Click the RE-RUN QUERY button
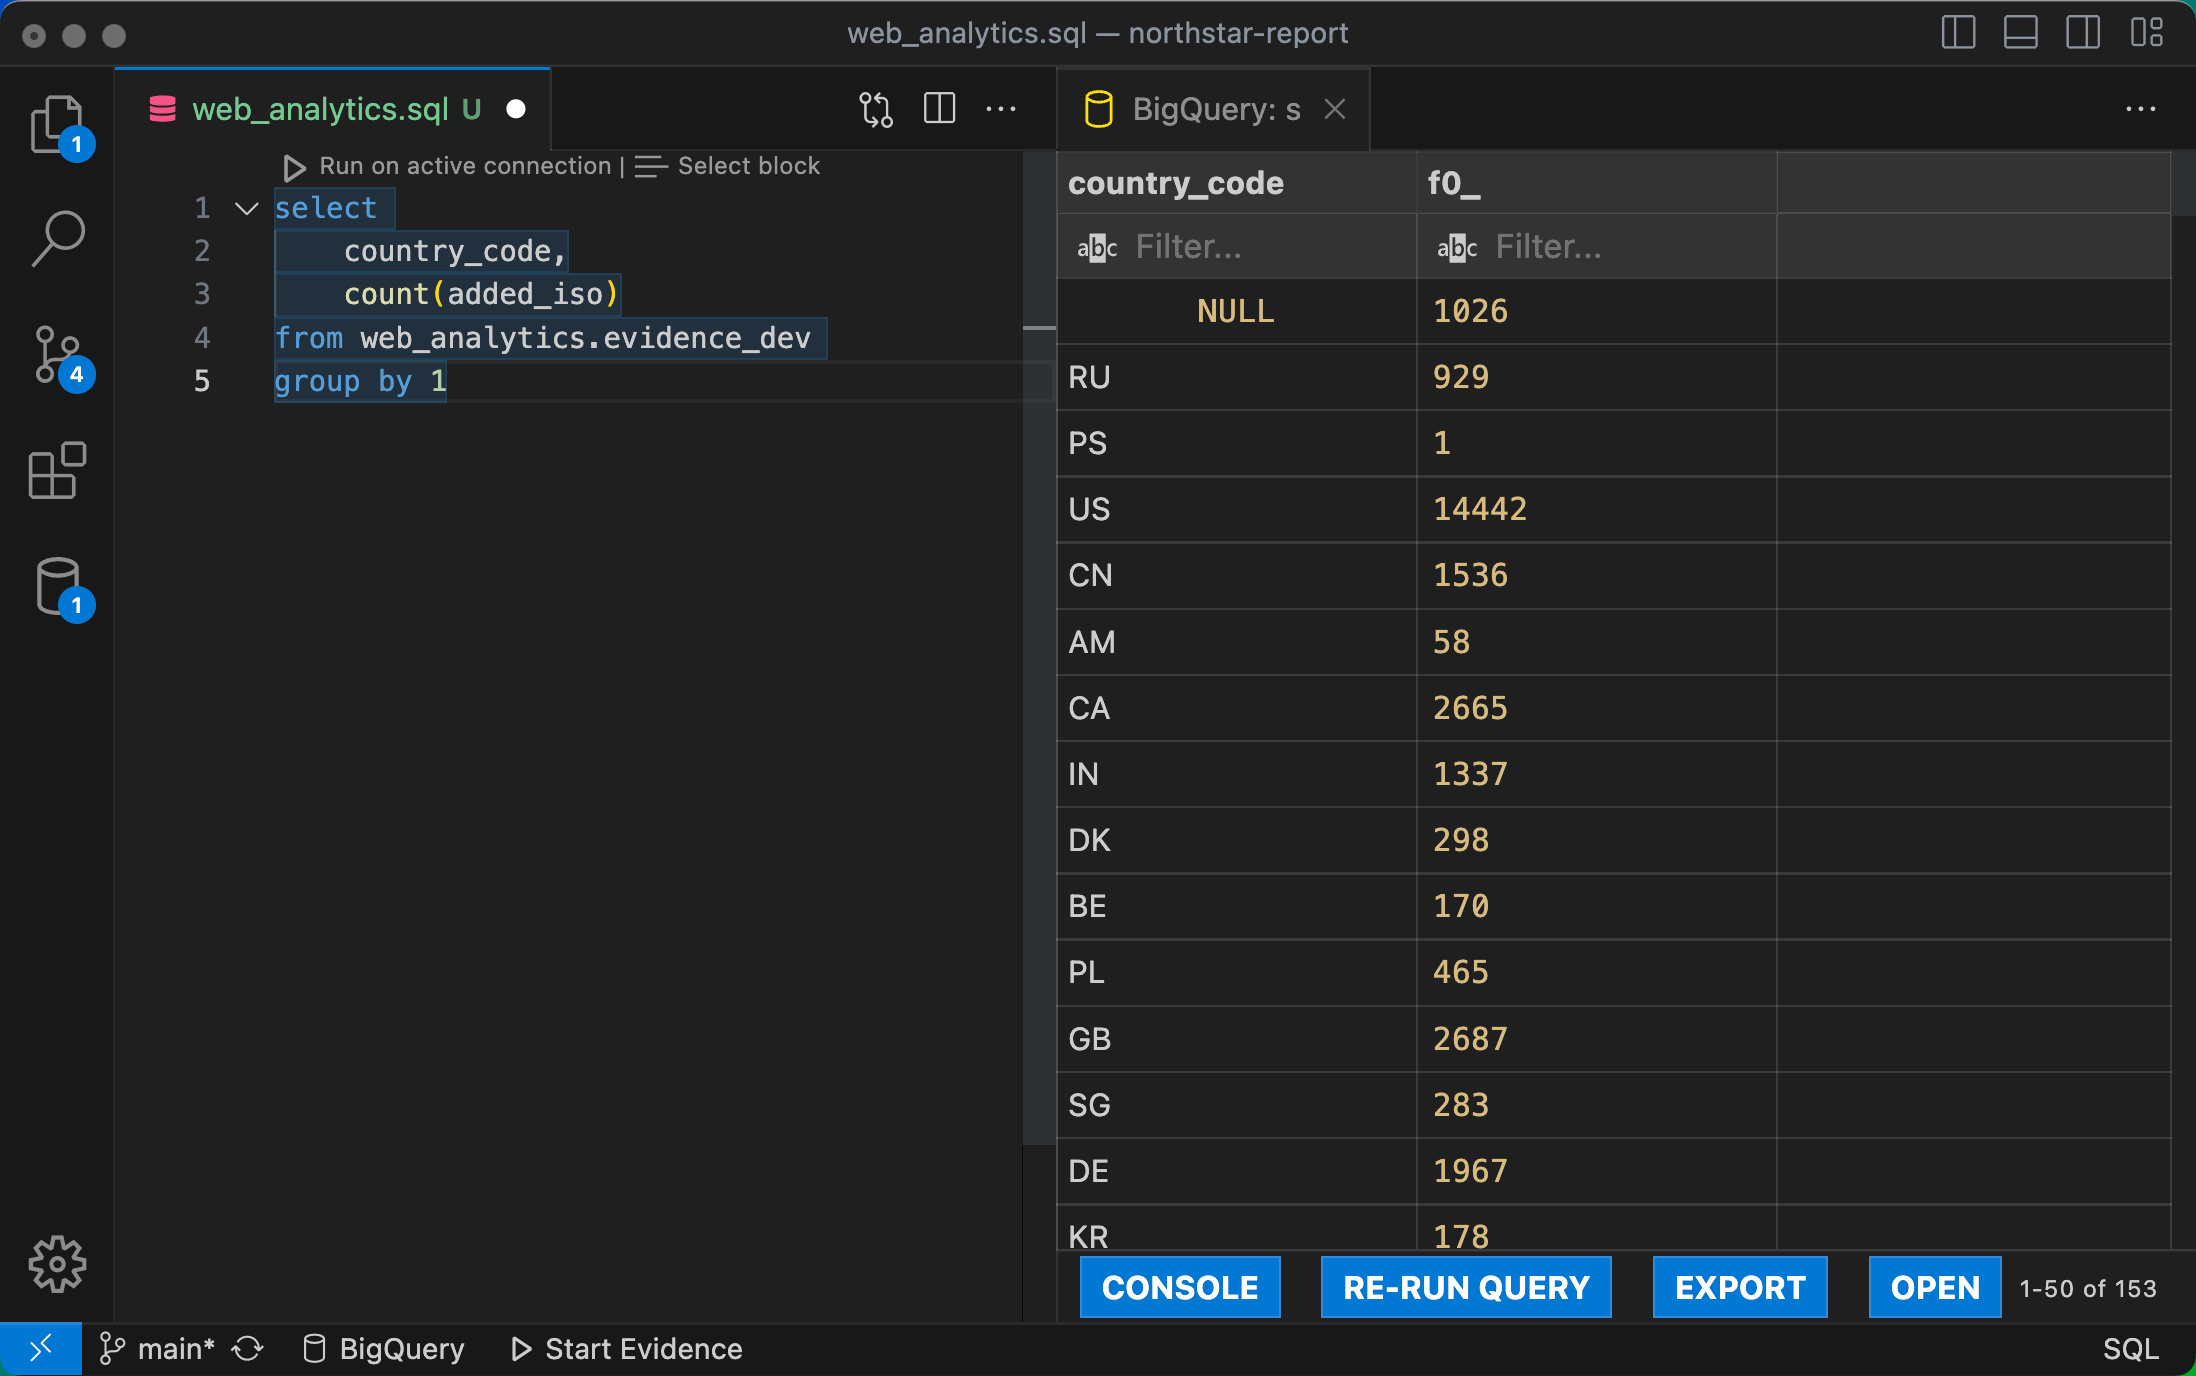The image size is (2196, 1376). click(x=1466, y=1288)
